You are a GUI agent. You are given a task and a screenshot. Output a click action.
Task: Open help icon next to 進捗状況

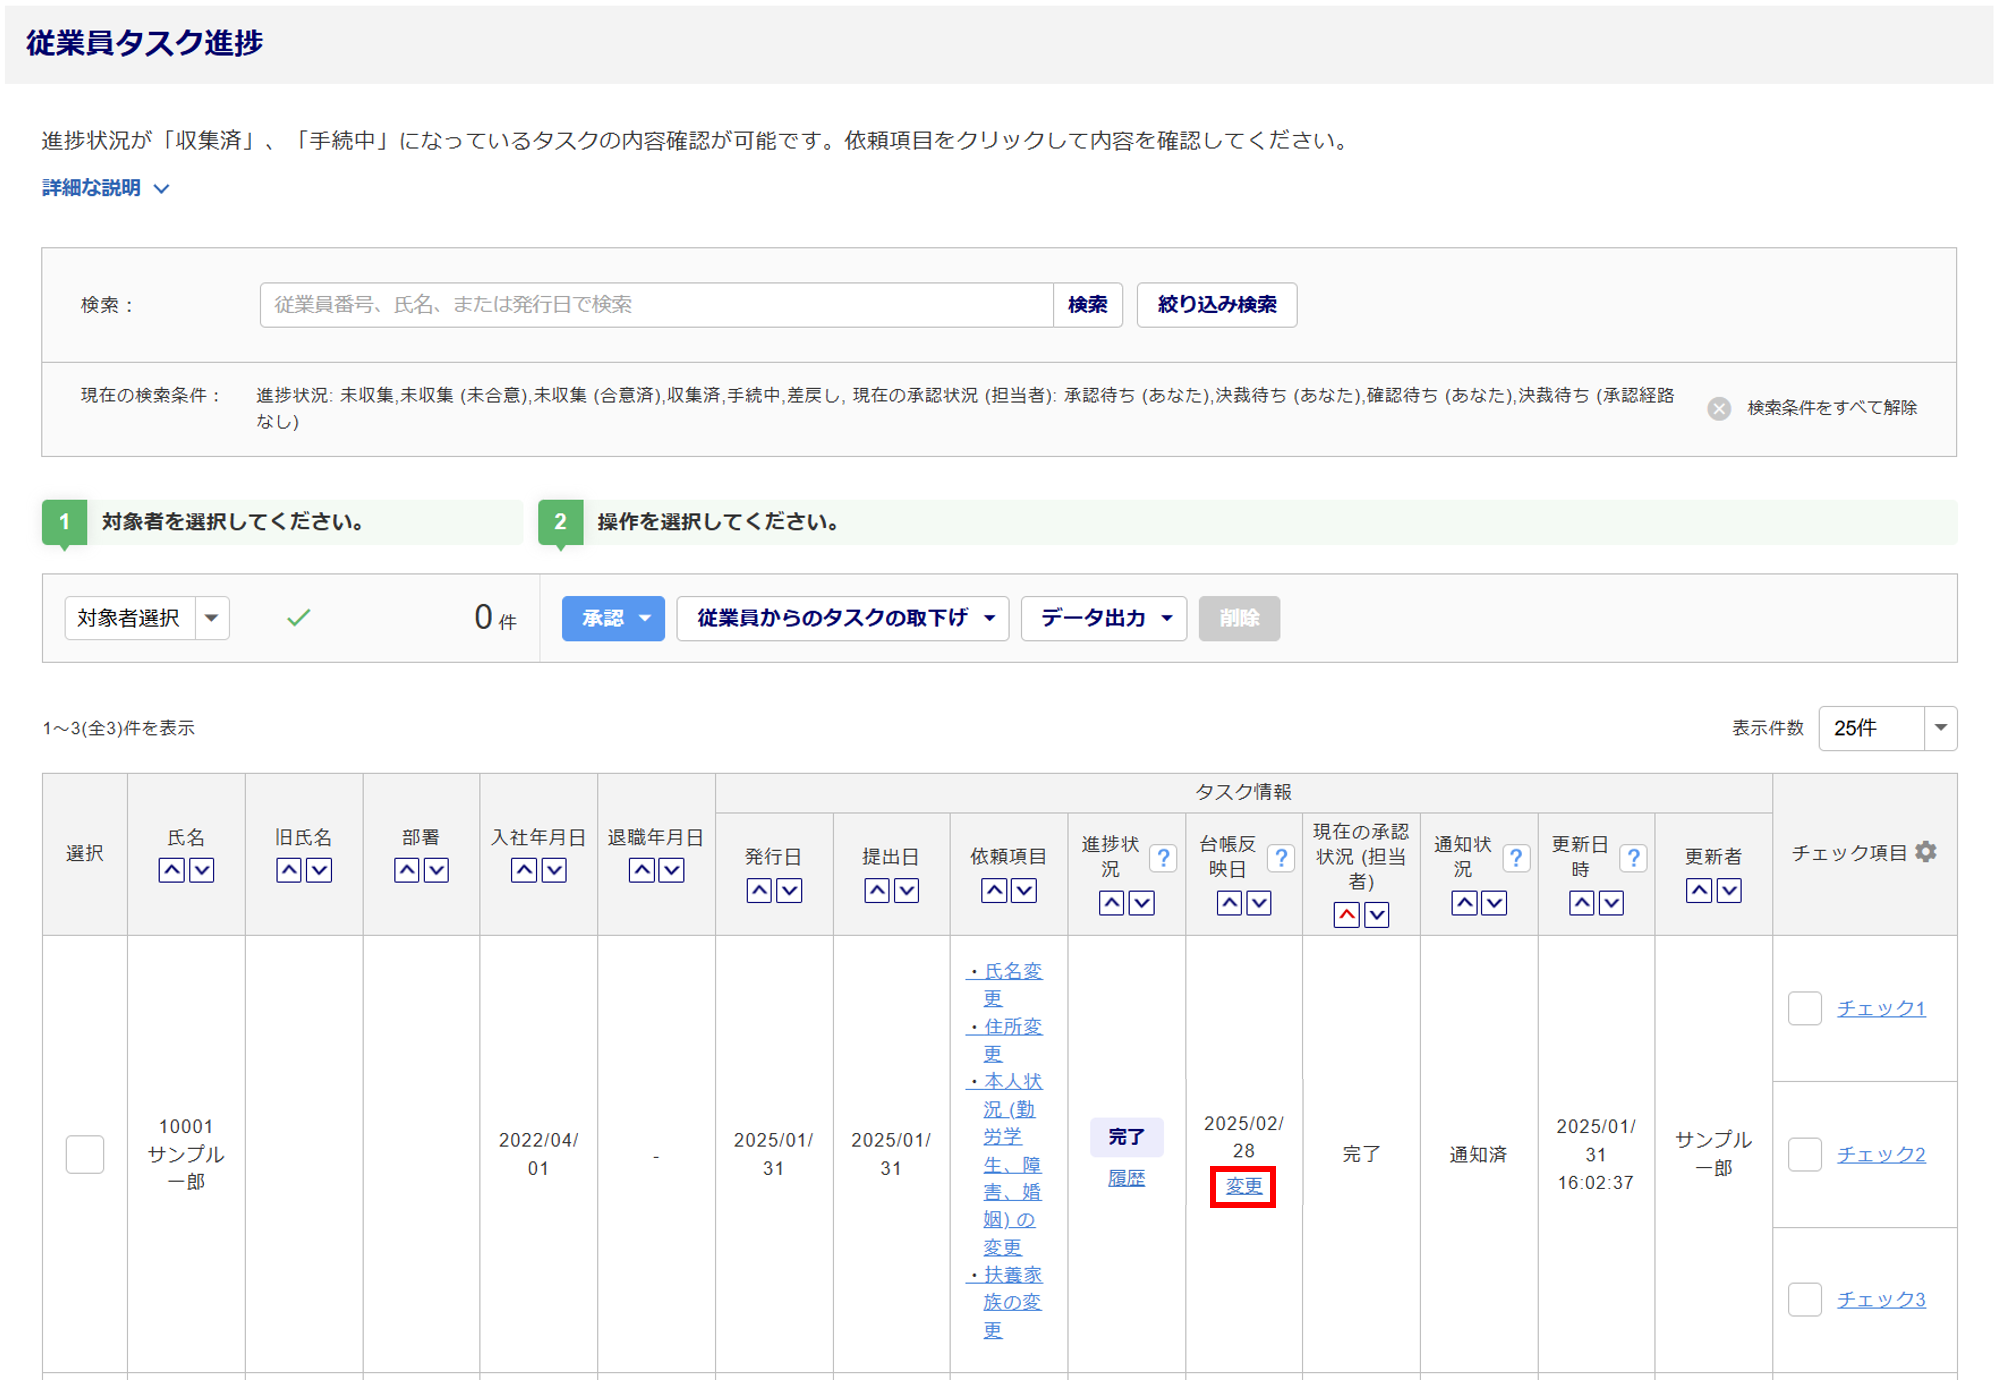(x=1162, y=858)
